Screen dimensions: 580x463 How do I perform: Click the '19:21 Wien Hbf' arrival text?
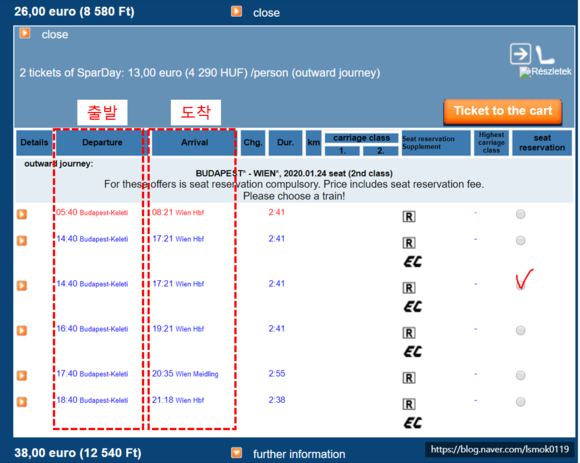pyautogui.click(x=178, y=329)
